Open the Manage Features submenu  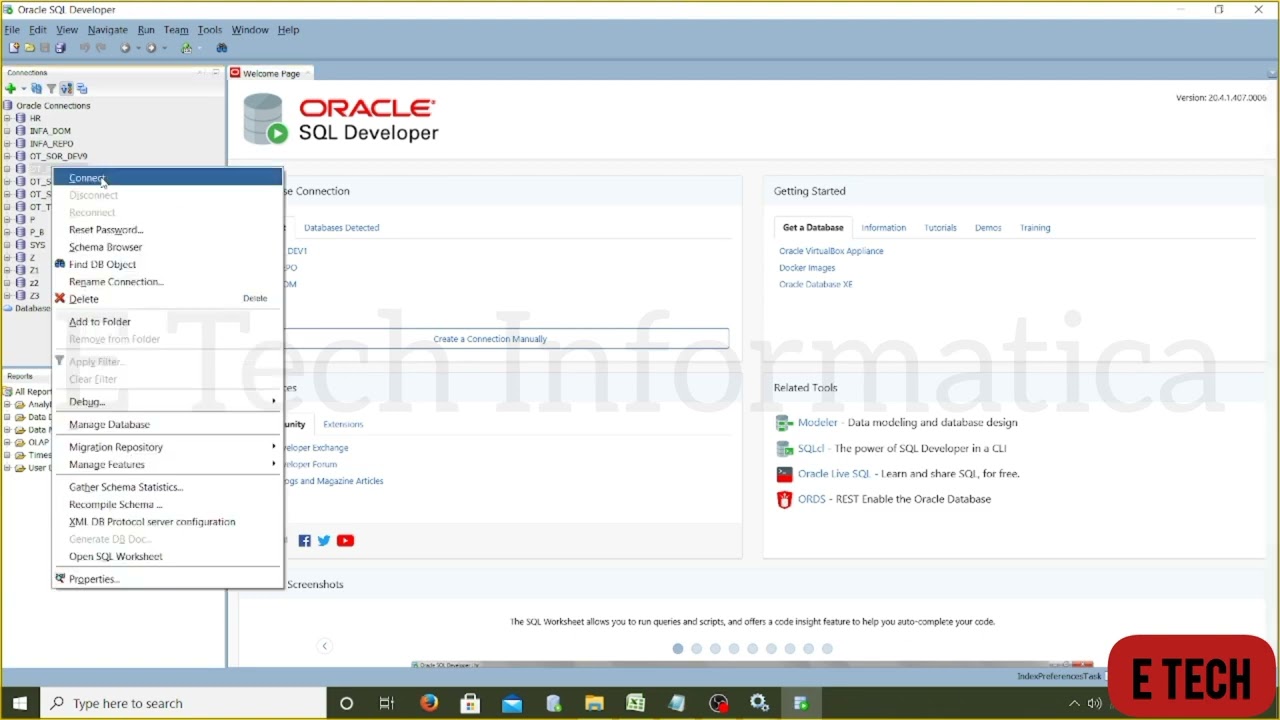pos(167,465)
